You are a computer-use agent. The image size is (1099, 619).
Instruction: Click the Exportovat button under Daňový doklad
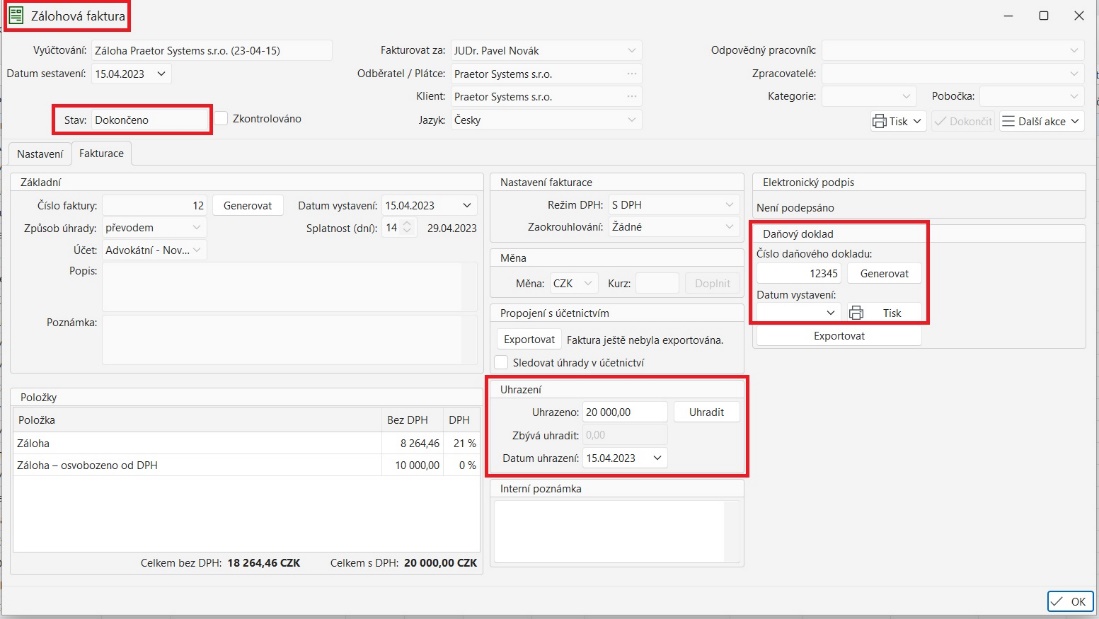point(838,336)
